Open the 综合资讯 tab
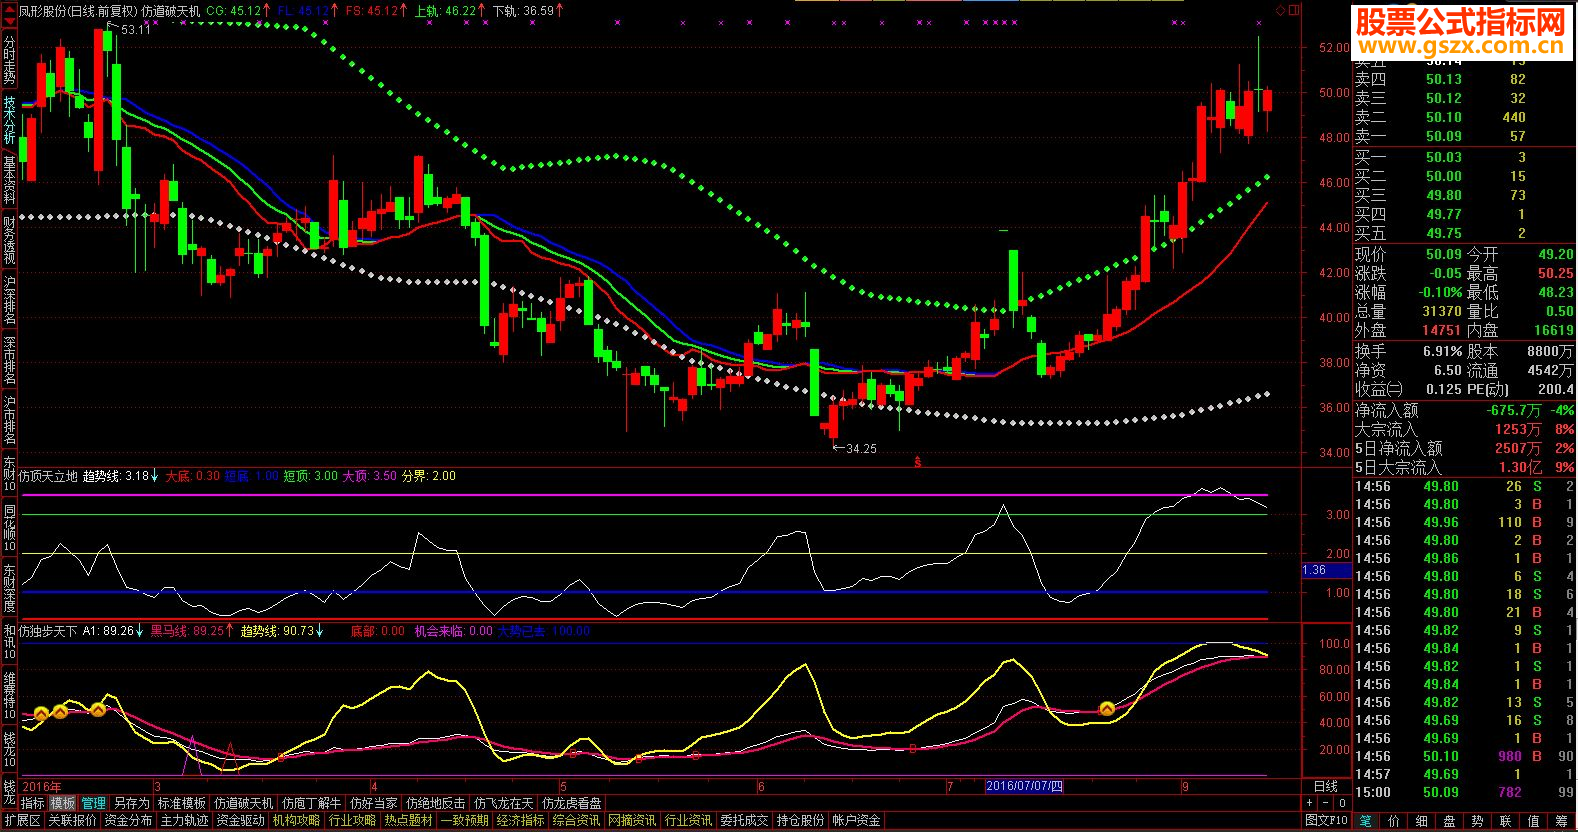 [576, 820]
